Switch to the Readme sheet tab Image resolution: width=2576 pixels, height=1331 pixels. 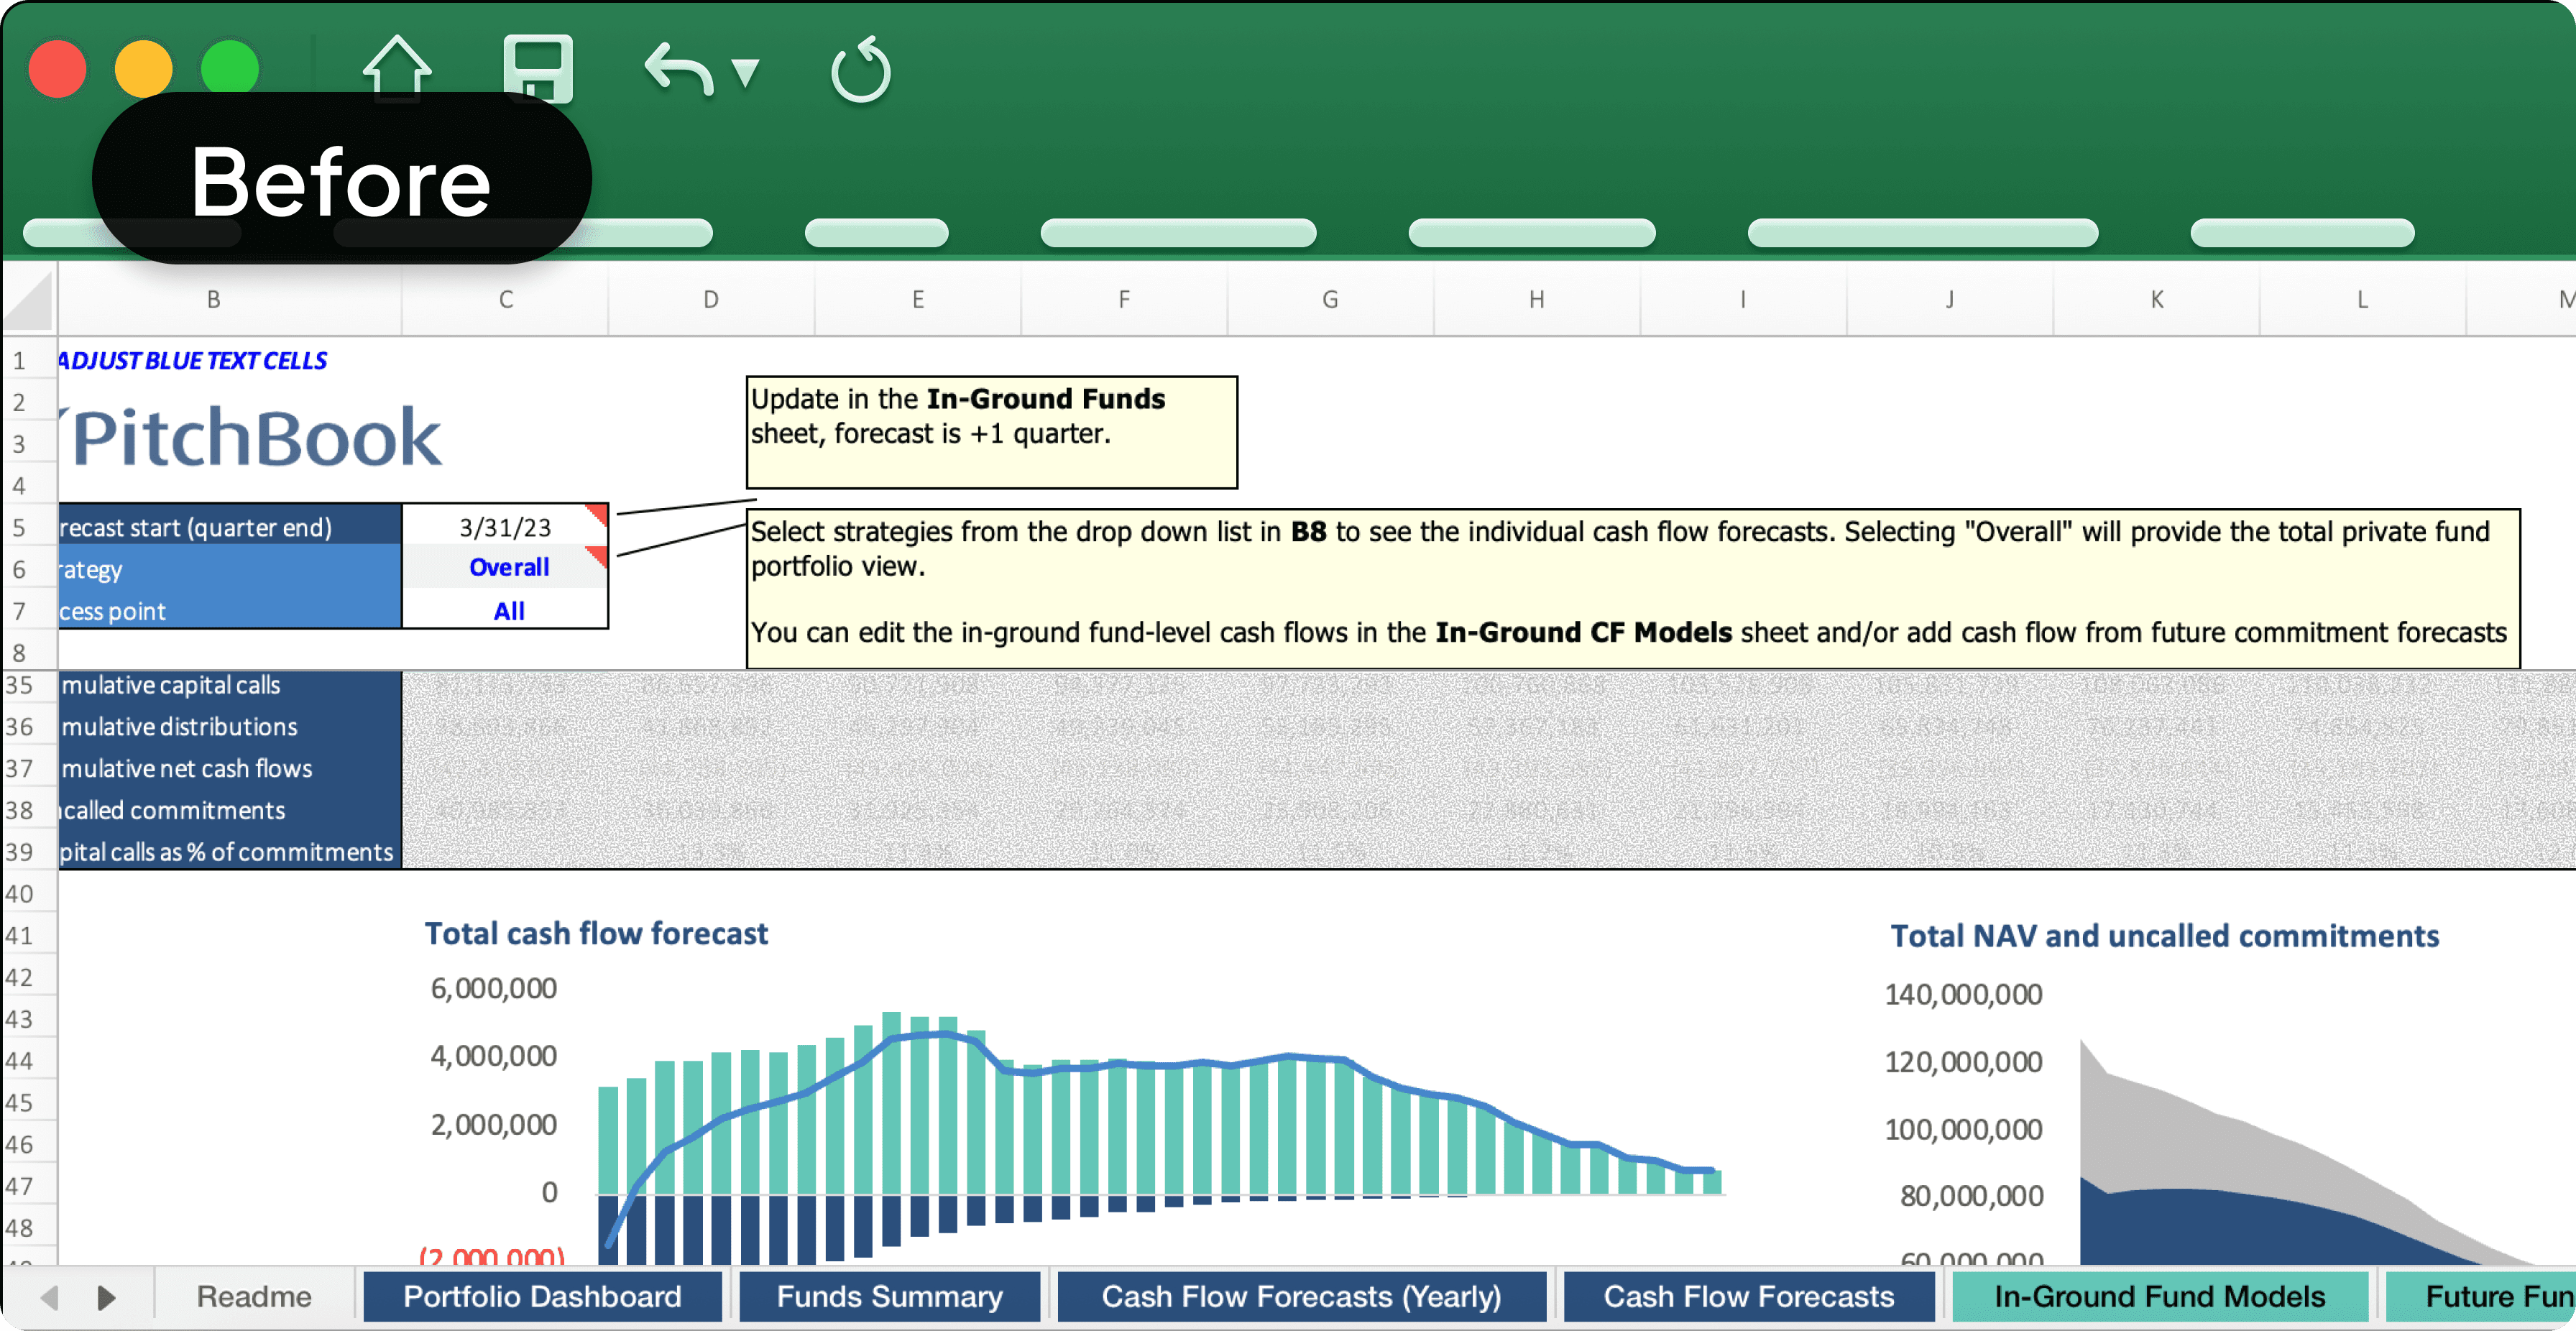click(x=254, y=1296)
